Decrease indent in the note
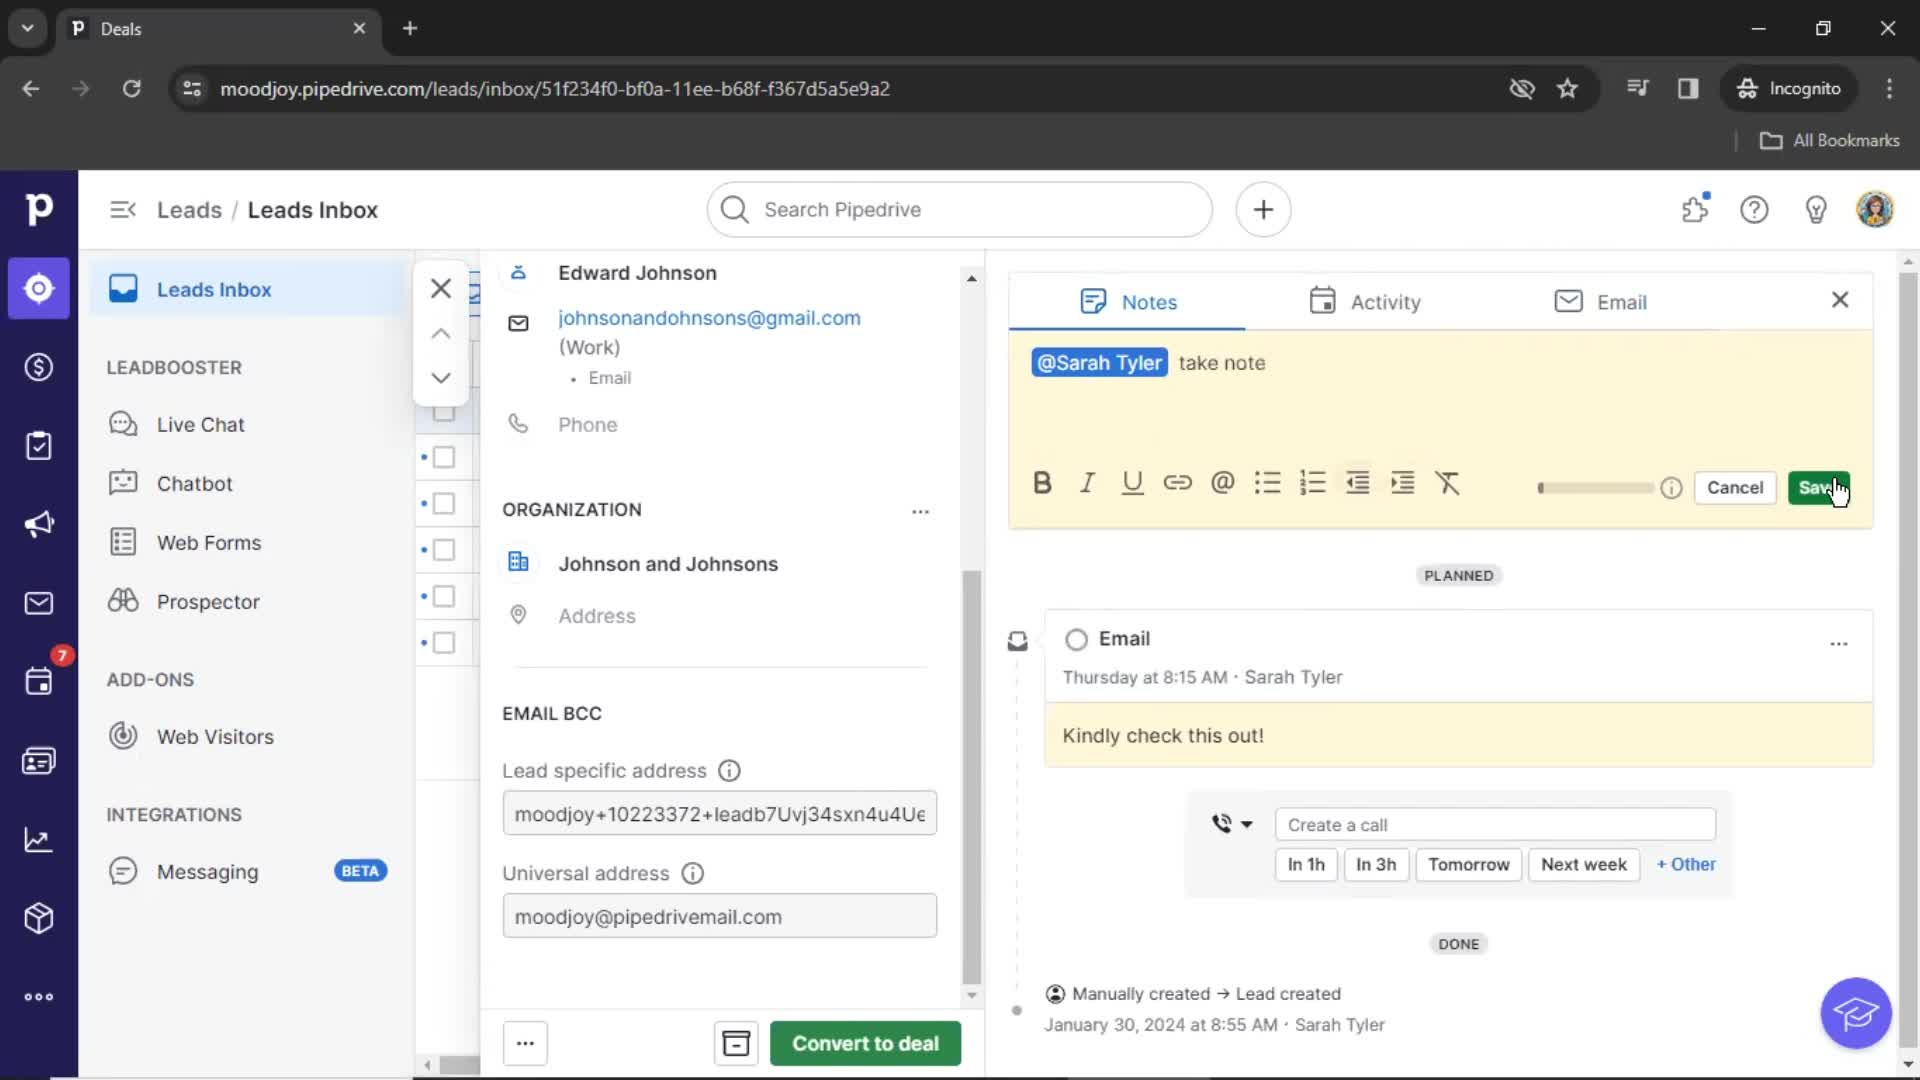Viewport: 1920px width, 1080px height. click(1357, 483)
